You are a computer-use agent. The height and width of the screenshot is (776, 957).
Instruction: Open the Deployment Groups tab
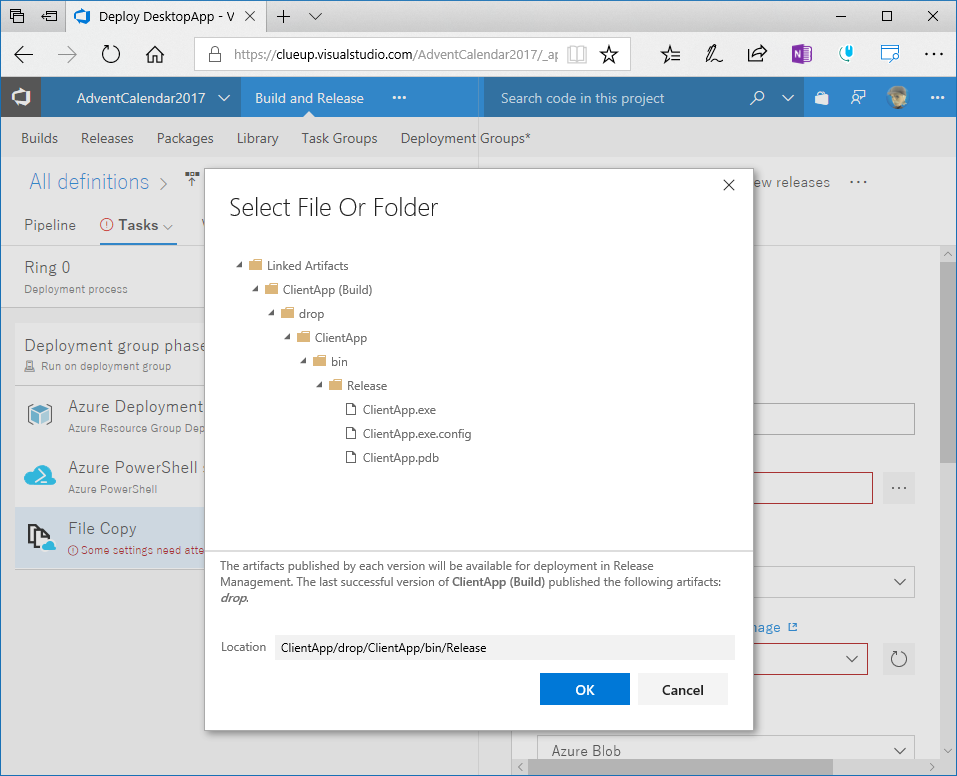[x=465, y=138]
